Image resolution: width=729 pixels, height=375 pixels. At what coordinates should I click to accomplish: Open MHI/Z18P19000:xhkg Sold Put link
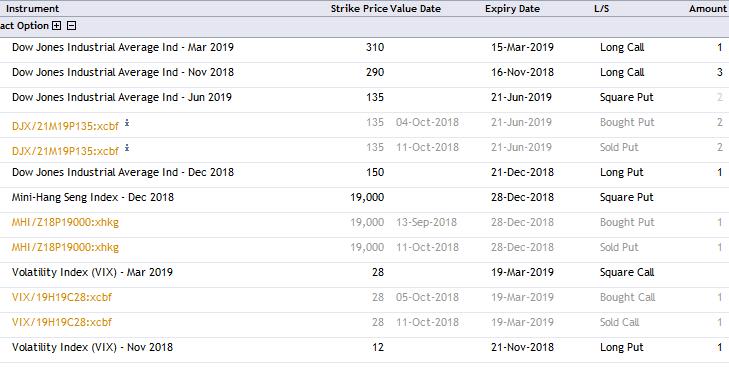[x=65, y=248]
